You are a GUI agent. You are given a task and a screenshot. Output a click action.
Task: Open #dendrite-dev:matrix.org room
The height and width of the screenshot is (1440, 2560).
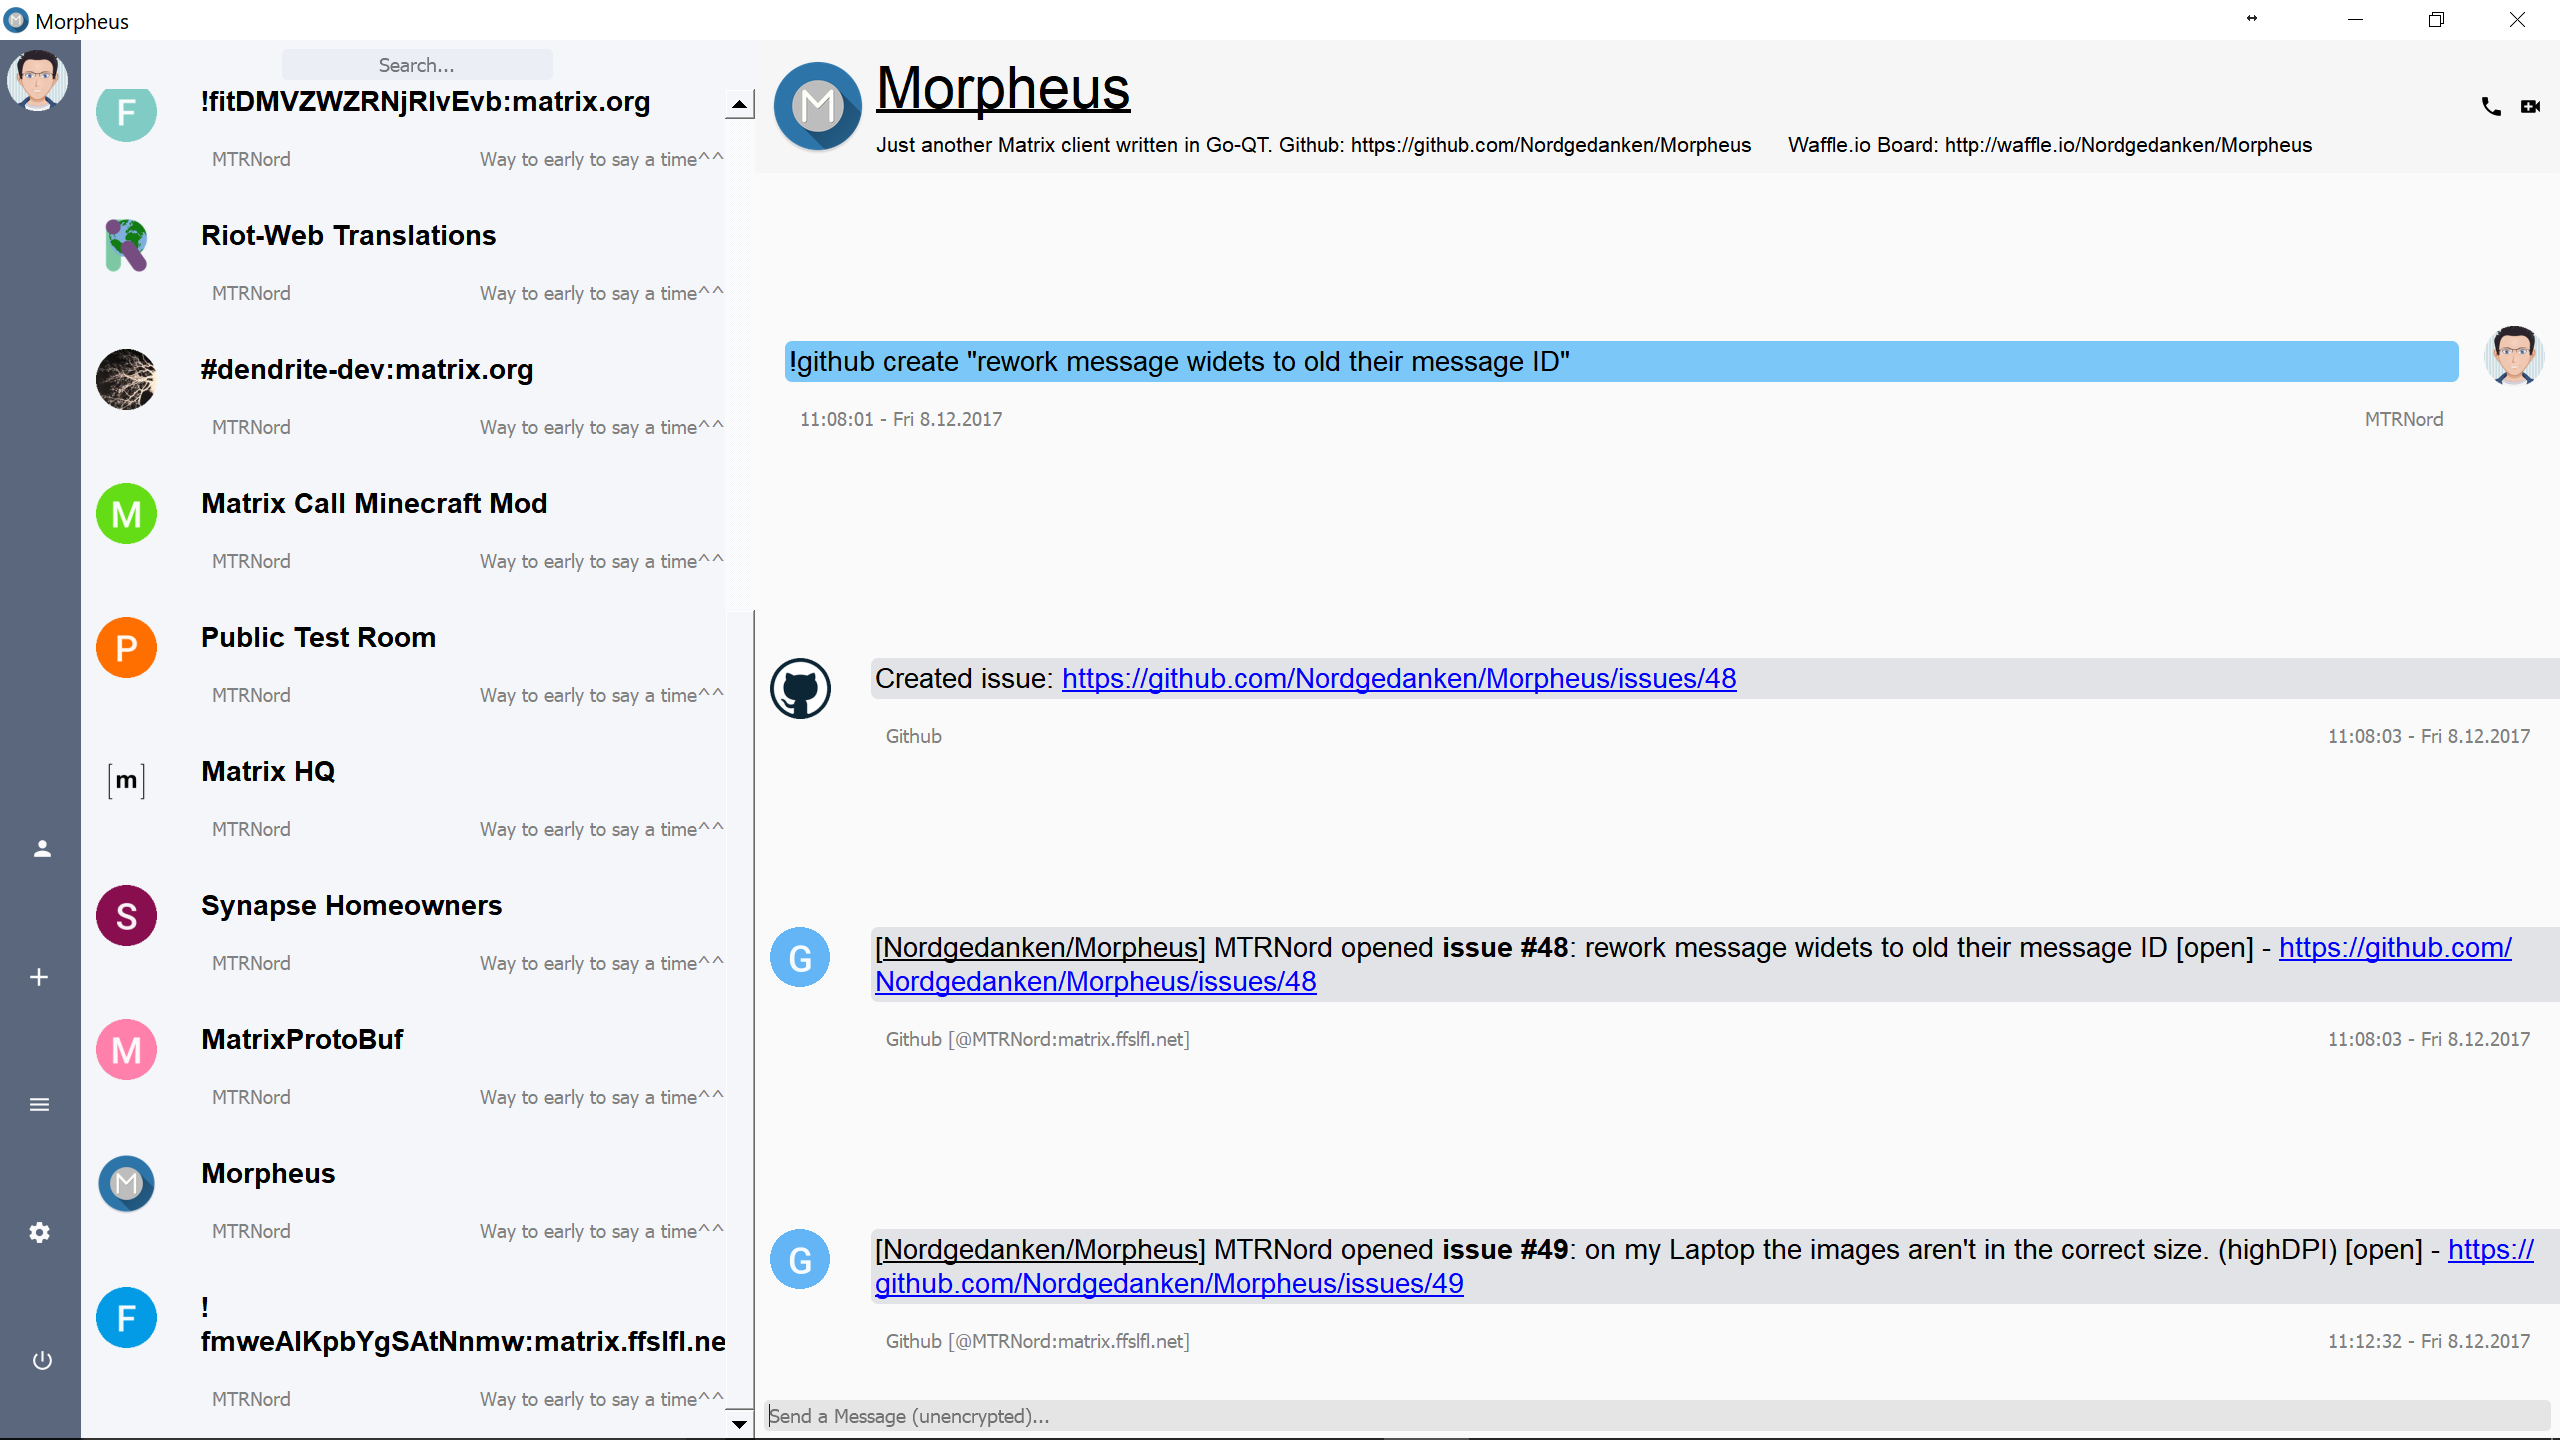[x=410, y=394]
